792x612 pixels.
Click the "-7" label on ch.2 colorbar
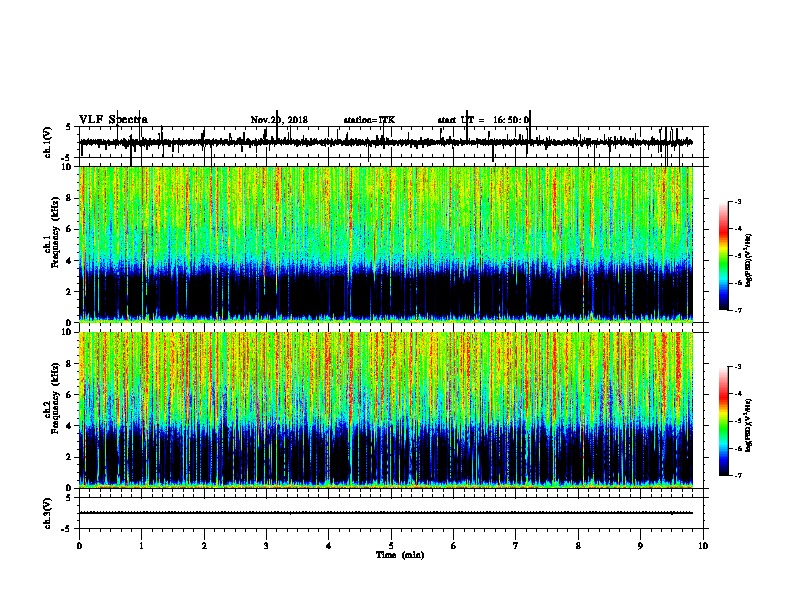738,476
